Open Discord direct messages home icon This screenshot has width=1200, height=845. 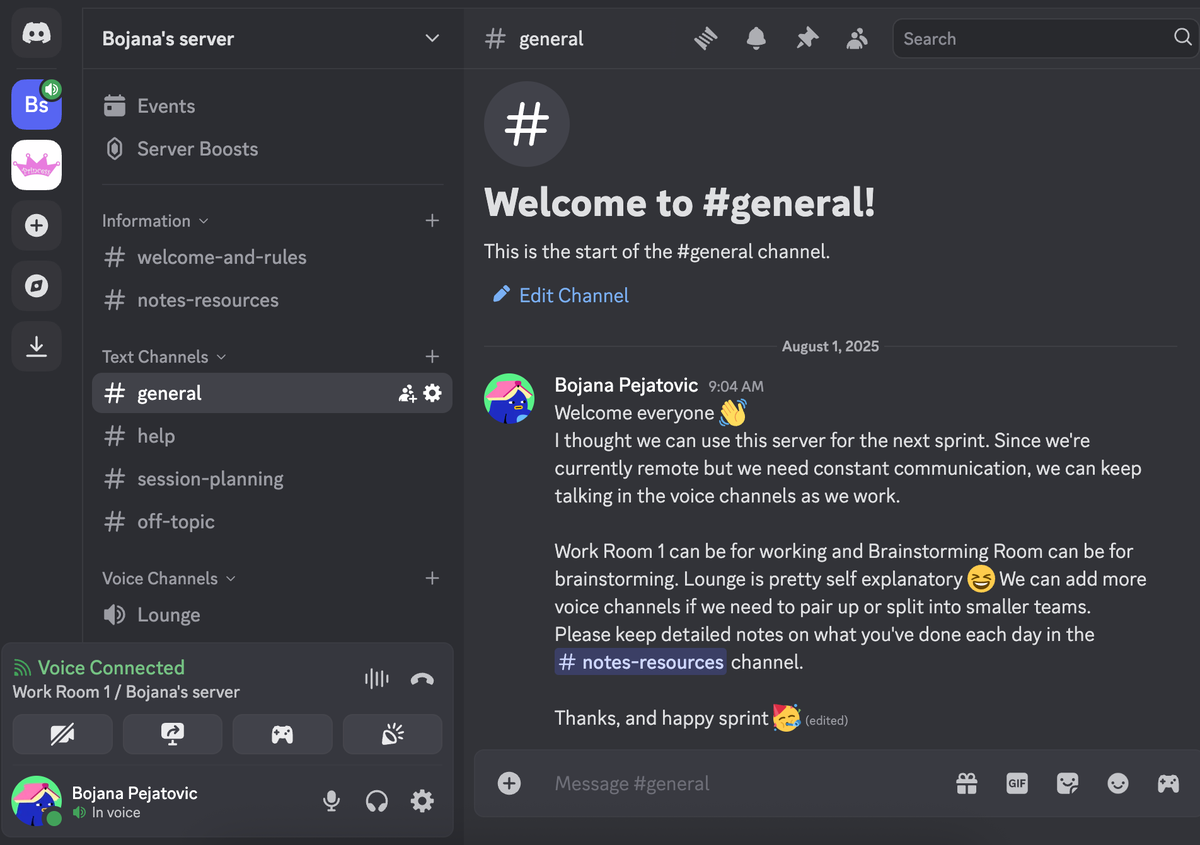36,34
